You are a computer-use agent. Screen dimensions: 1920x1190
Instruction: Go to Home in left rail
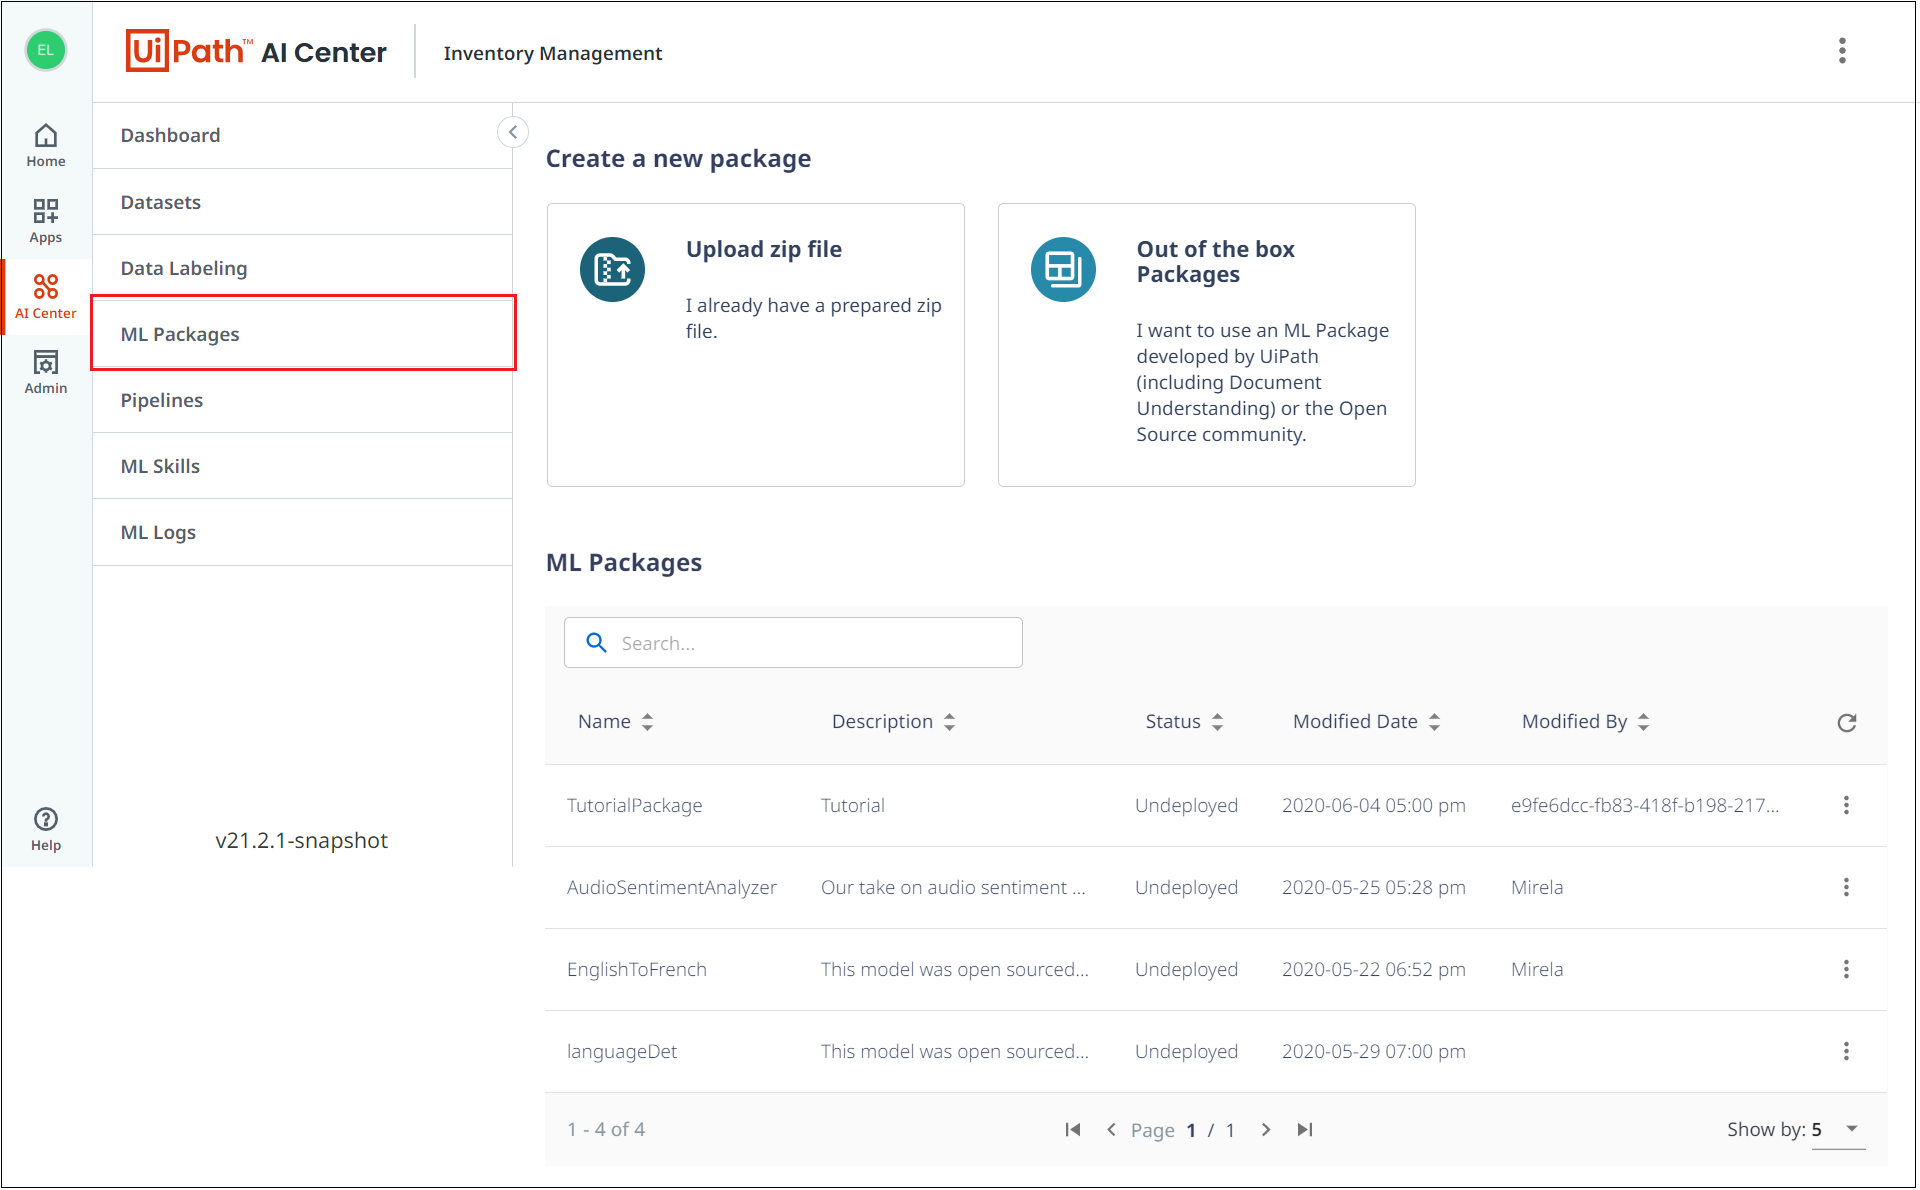point(46,145)
